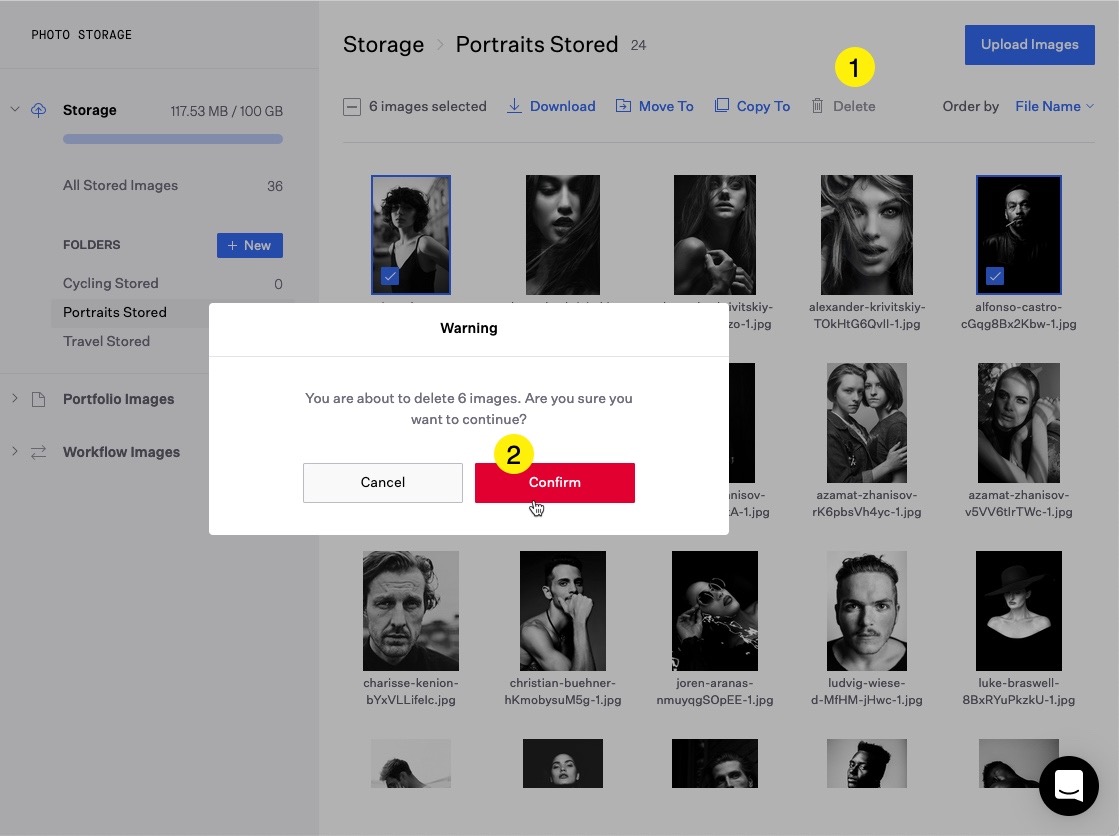
Task: Open the Travel Stored folder
Action: tap(107, 341)
